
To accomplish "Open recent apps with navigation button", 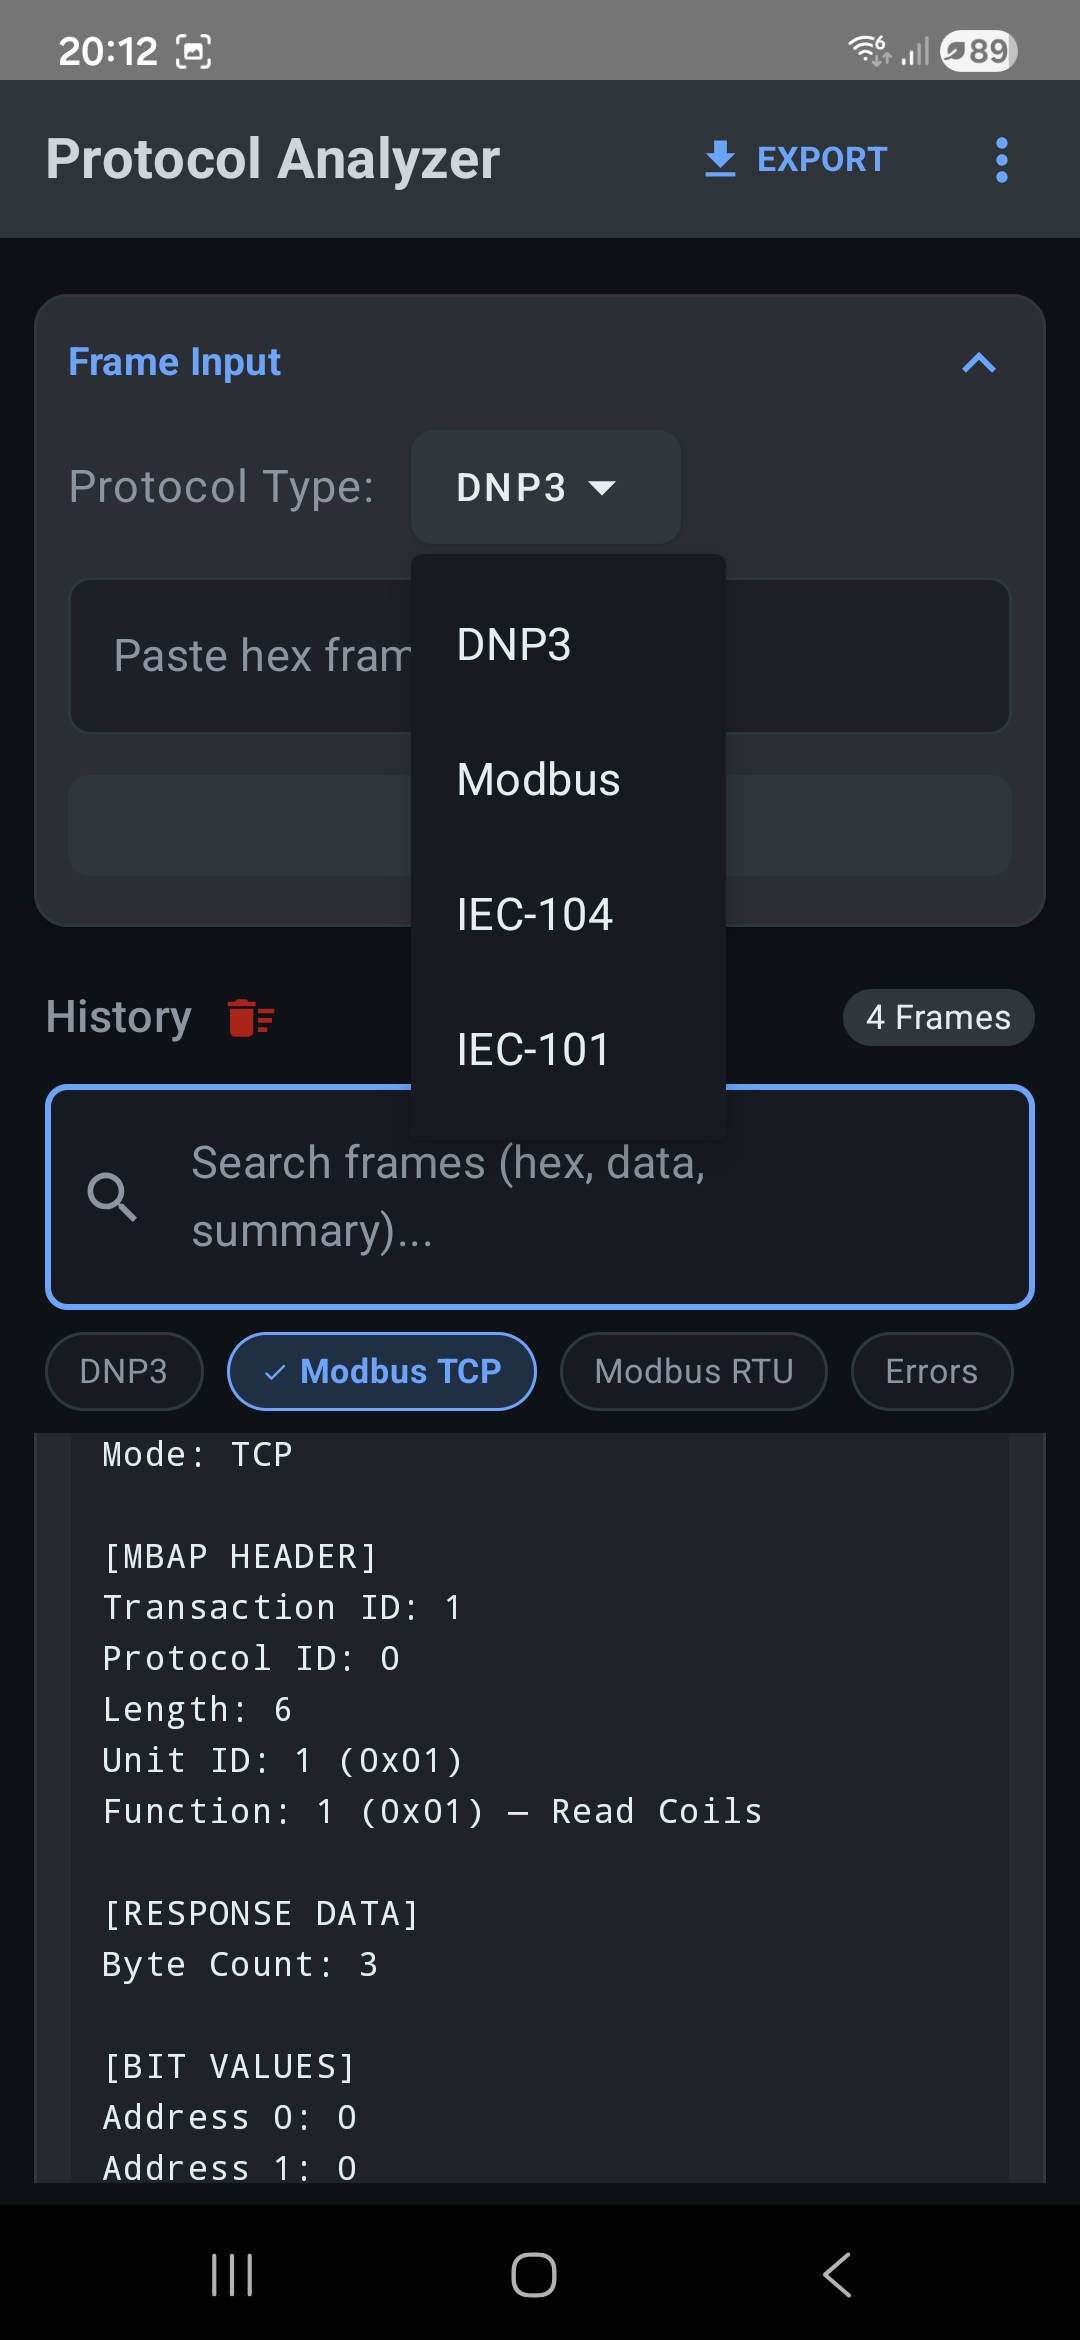I will 231,2276.
